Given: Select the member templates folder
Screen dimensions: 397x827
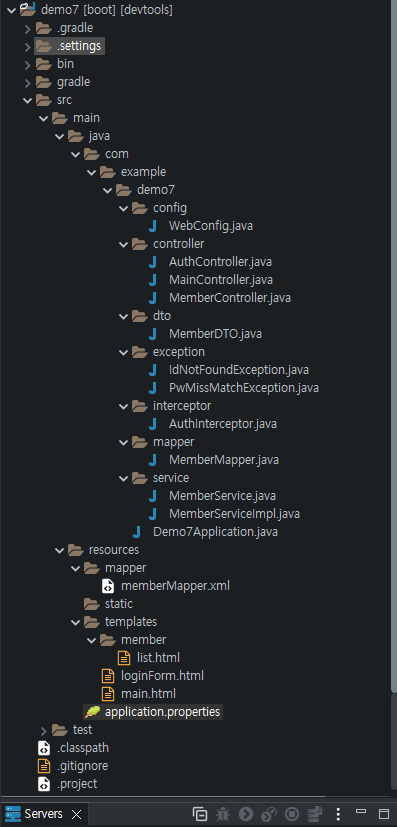Looking at the screenshot, I should 143,640.
